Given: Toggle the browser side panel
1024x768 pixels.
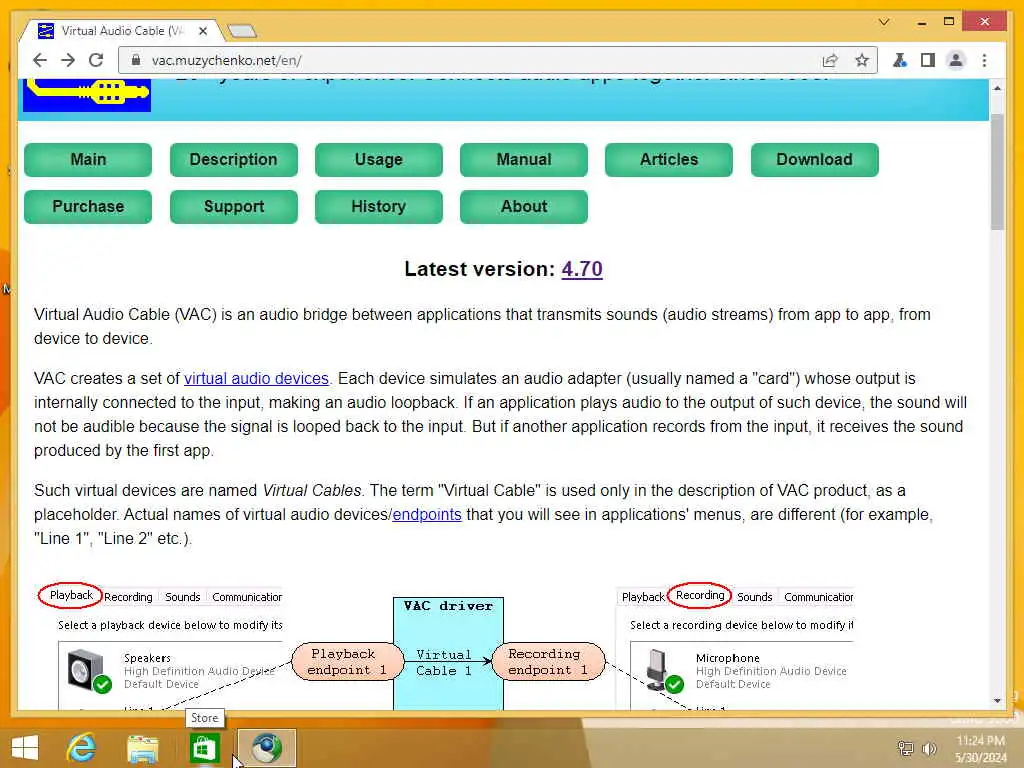Looking at the screenshot, I should (927, 61).
